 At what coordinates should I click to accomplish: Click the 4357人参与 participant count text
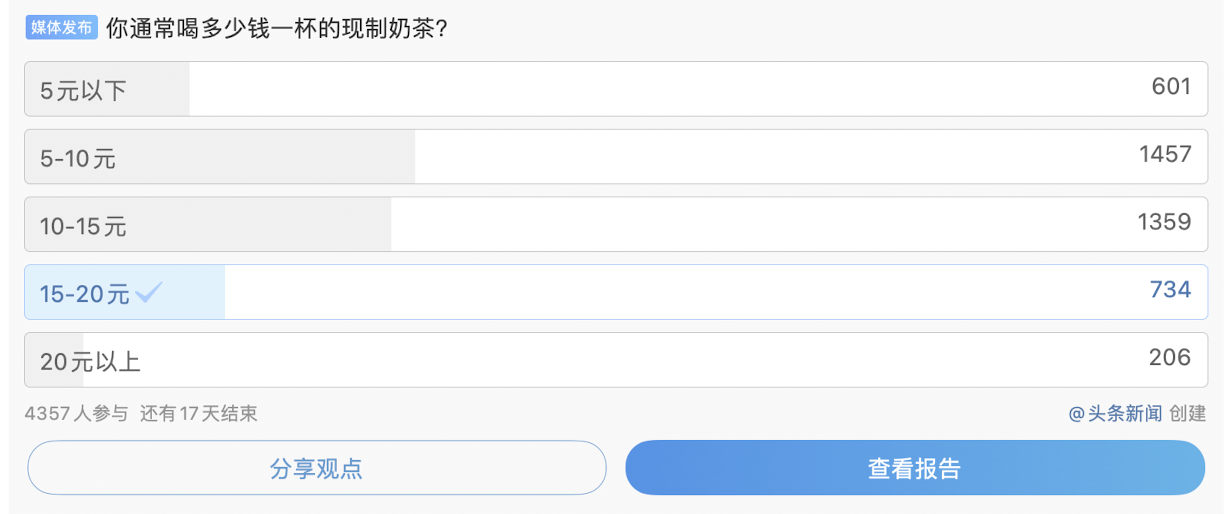point(76,413)
